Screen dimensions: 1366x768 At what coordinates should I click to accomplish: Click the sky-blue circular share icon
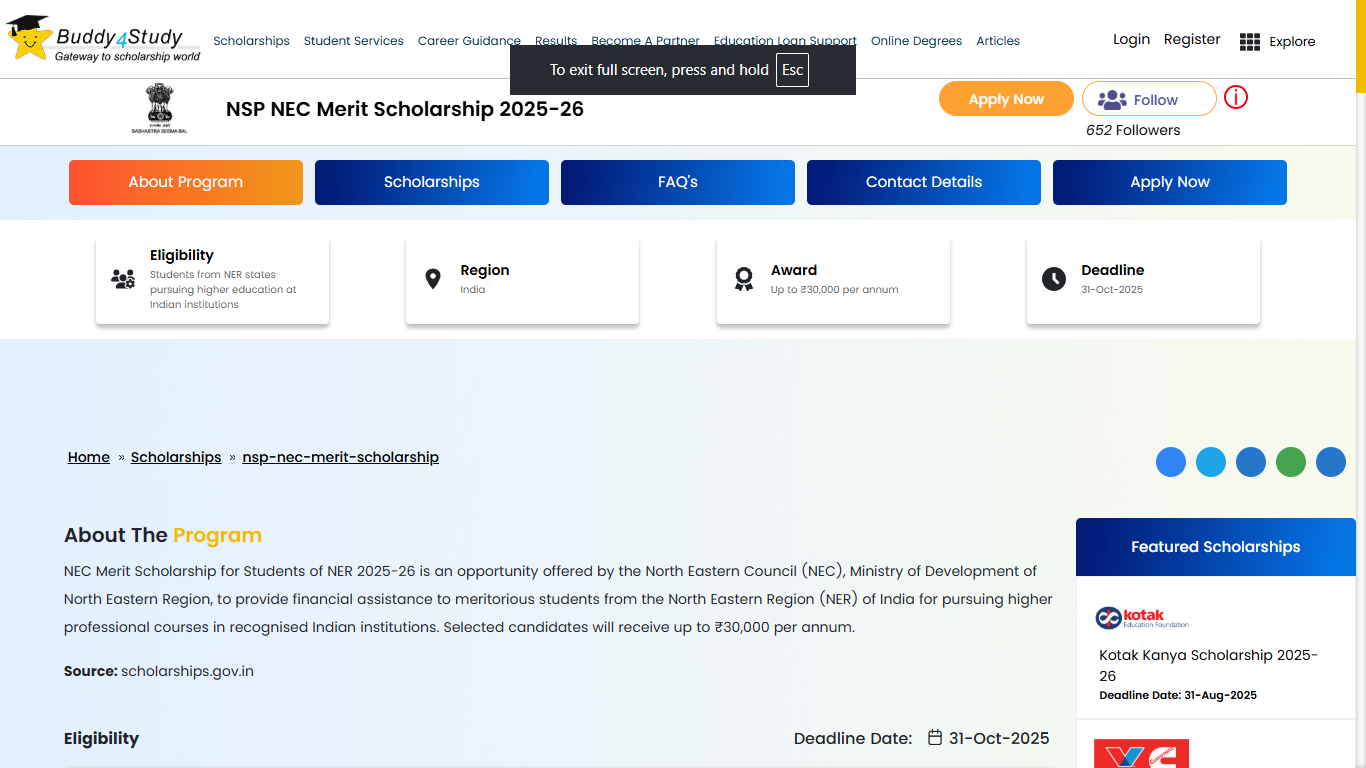point(1211,462)
